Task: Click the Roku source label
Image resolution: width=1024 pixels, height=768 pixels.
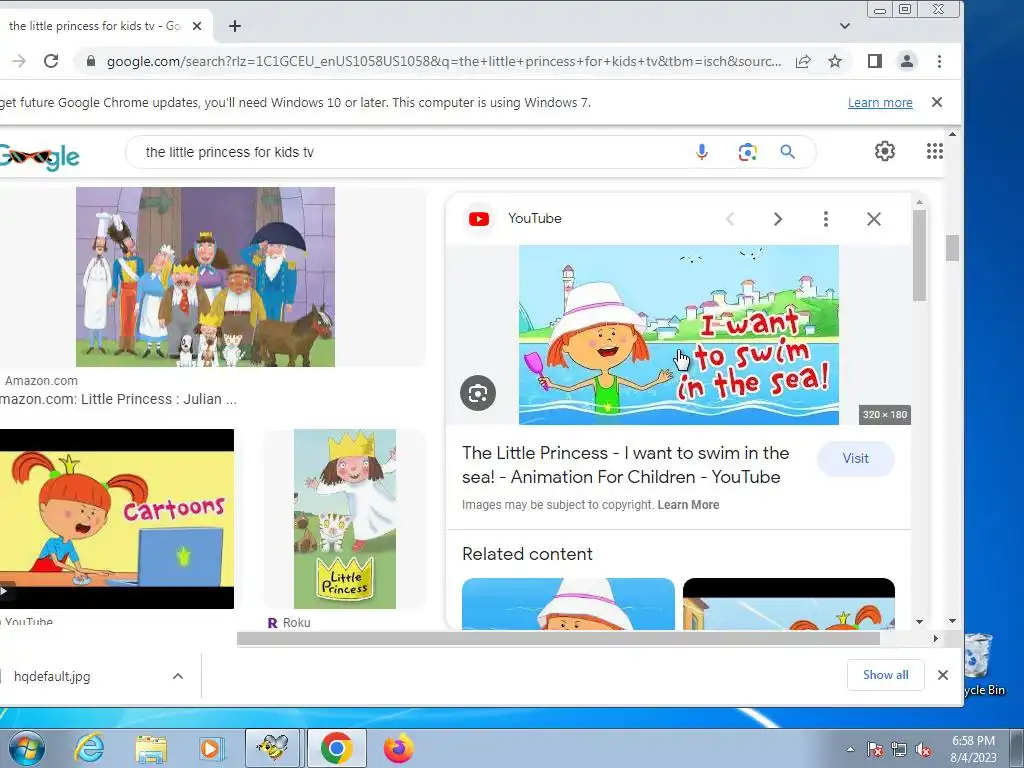Action: (x=296, y=623)
